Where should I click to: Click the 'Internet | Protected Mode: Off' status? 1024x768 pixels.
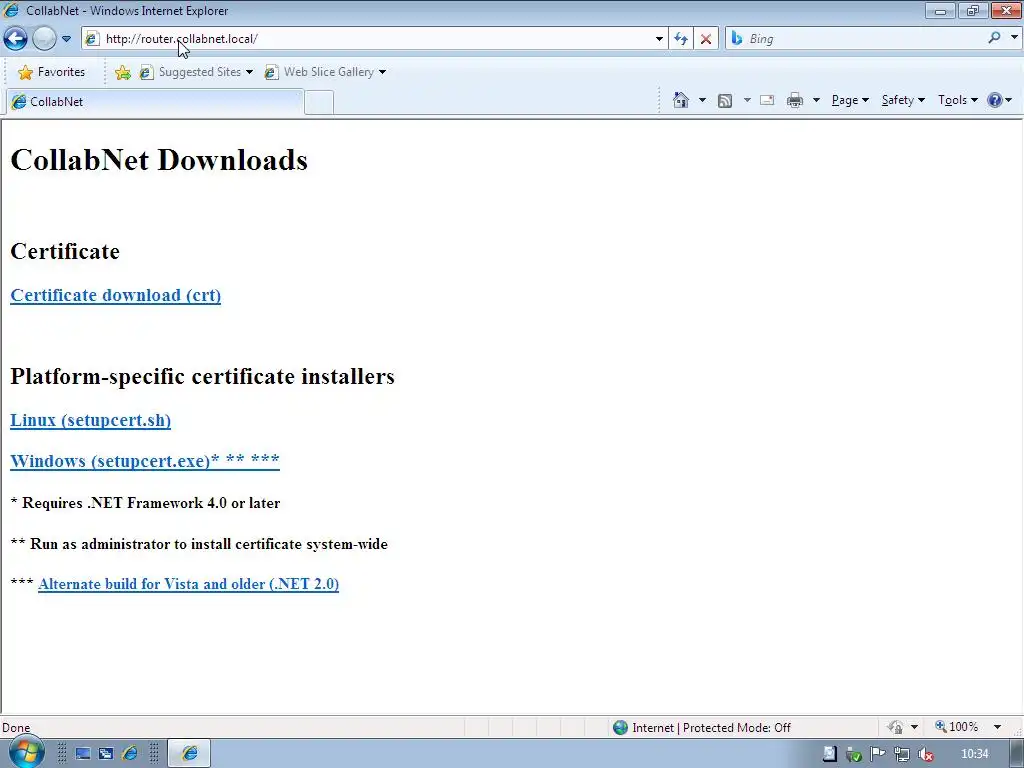click(702, 728)
